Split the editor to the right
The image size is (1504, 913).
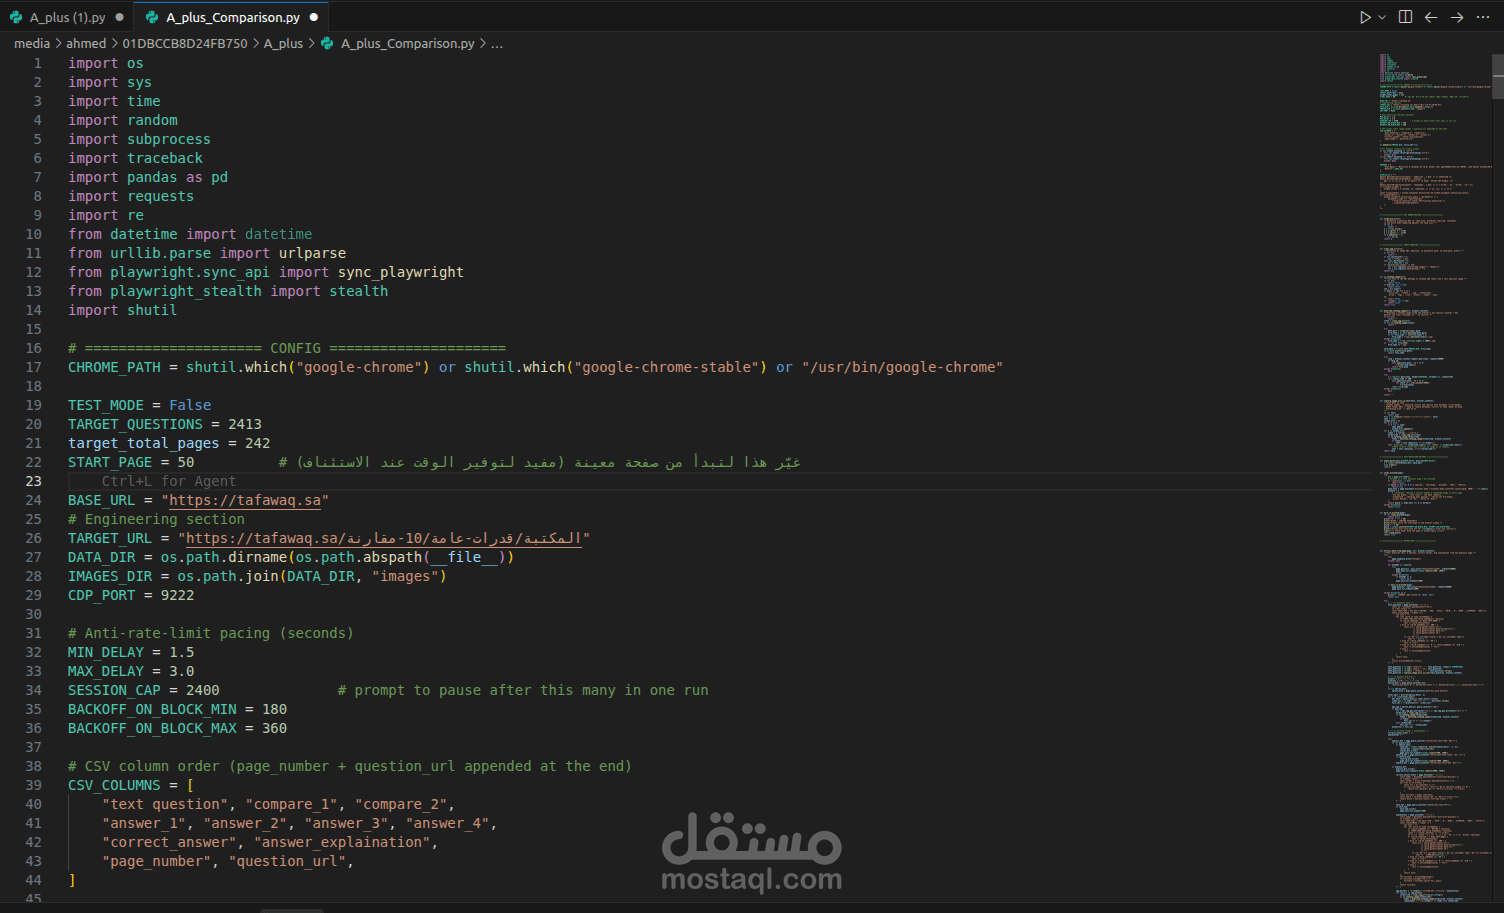1405,17
